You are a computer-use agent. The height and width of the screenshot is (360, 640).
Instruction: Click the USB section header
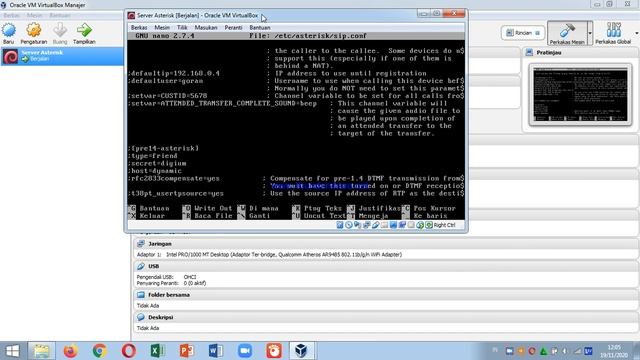click(x=385, y=266)
